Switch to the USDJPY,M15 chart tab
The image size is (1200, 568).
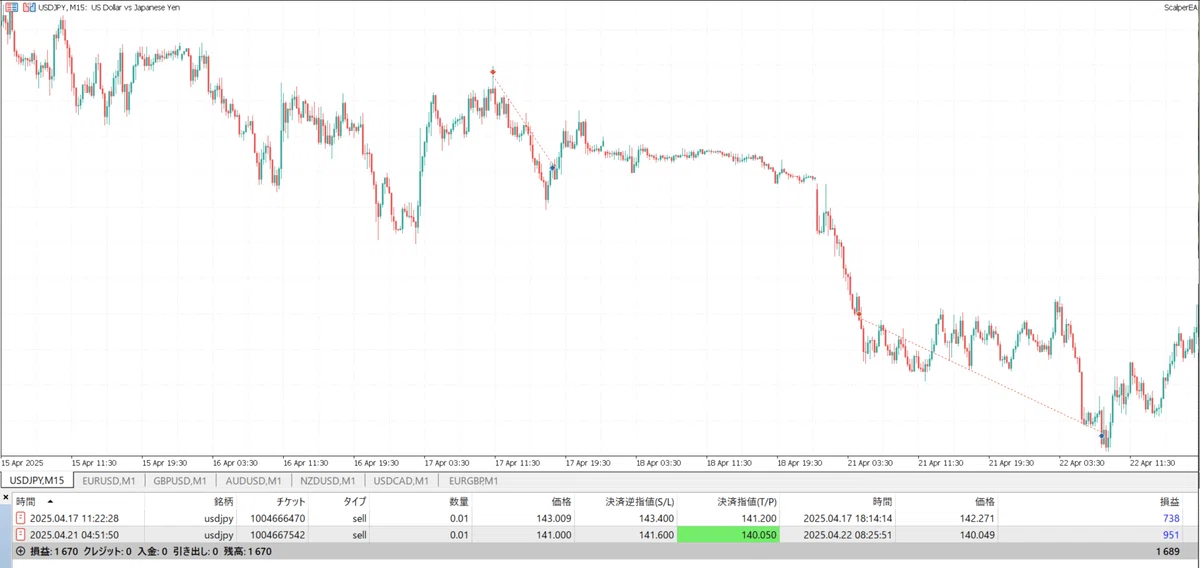point(36,481)
